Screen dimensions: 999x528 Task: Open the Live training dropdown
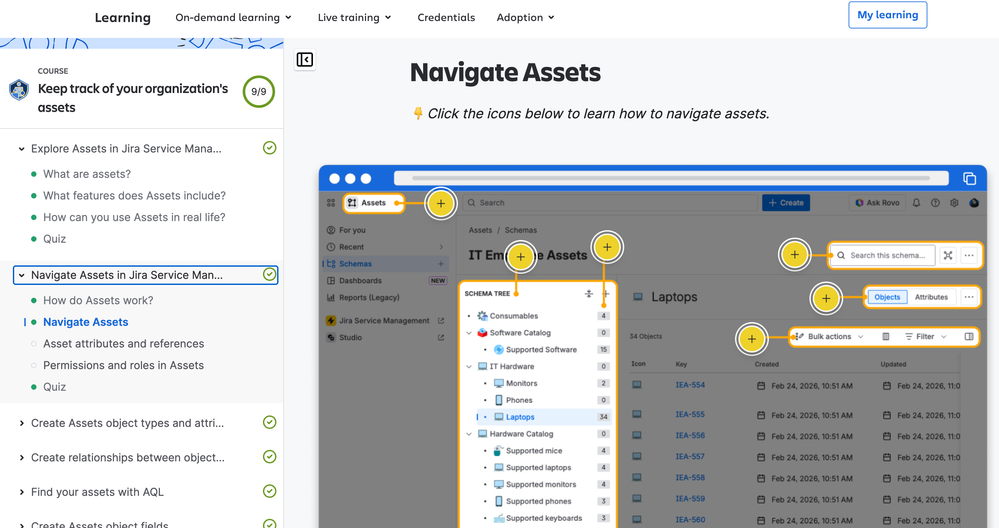[354, 17]
